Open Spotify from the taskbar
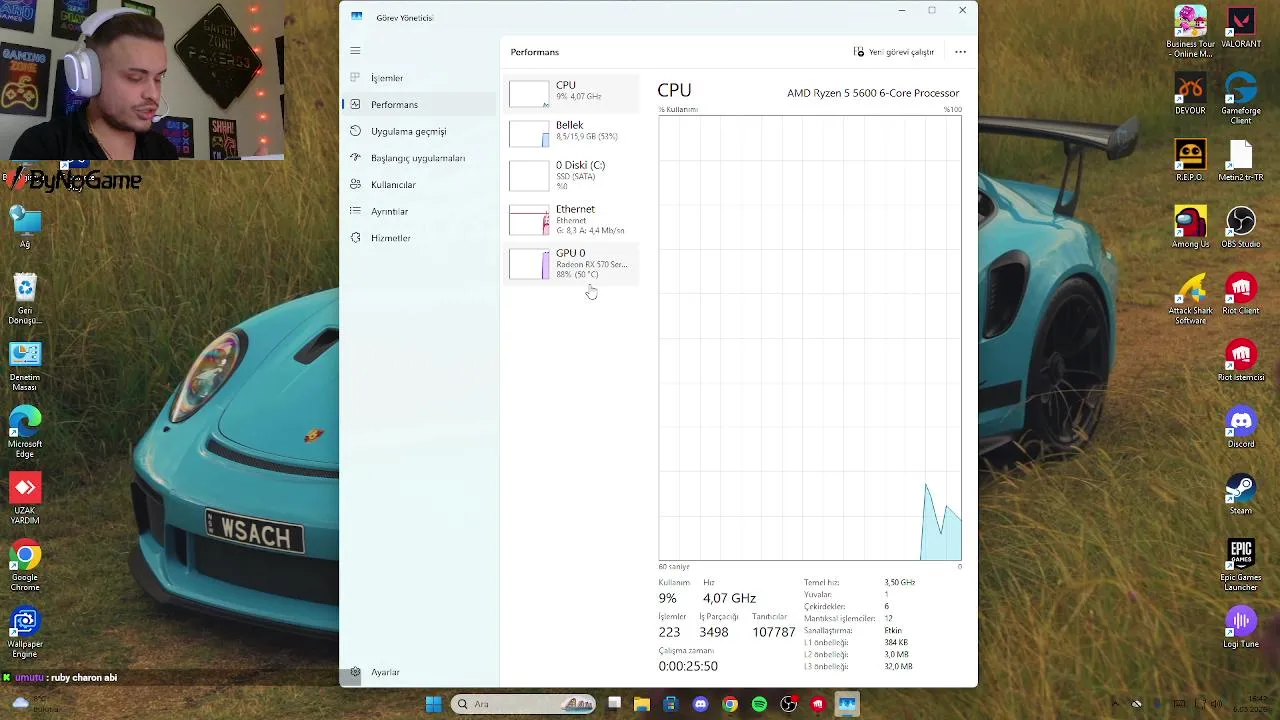 pyautogui.click(x=759, y=704)
